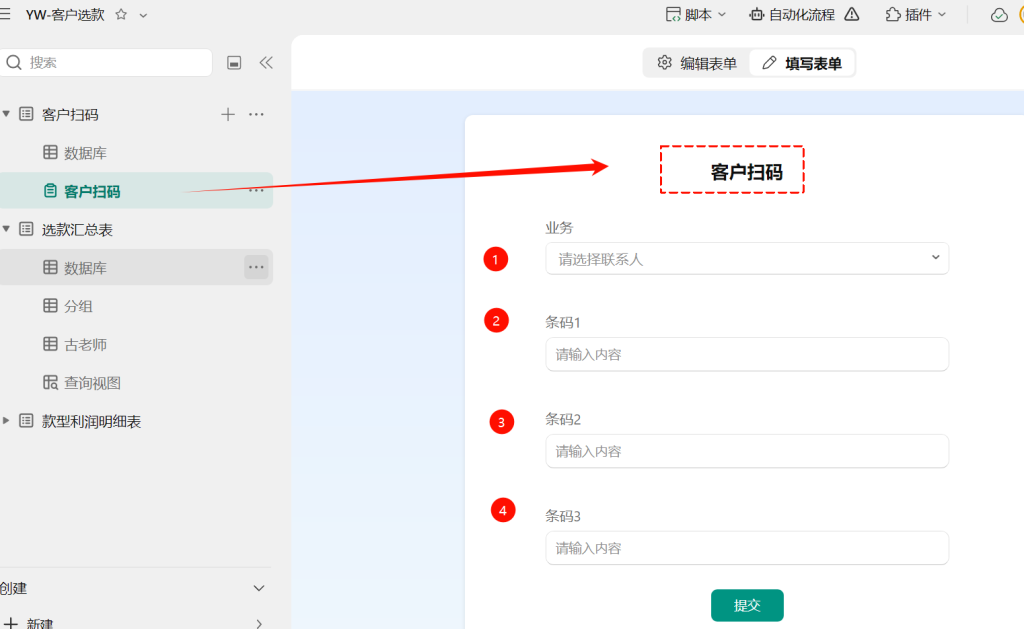Click the 条码1 field label
This screenshot has width=1024, height=629.
point(563,323)
